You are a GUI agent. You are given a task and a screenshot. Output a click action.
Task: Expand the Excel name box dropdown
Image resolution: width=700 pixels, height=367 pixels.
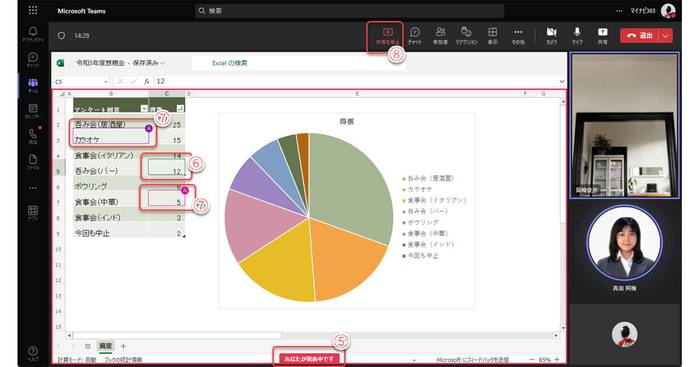tap(106, 82)
